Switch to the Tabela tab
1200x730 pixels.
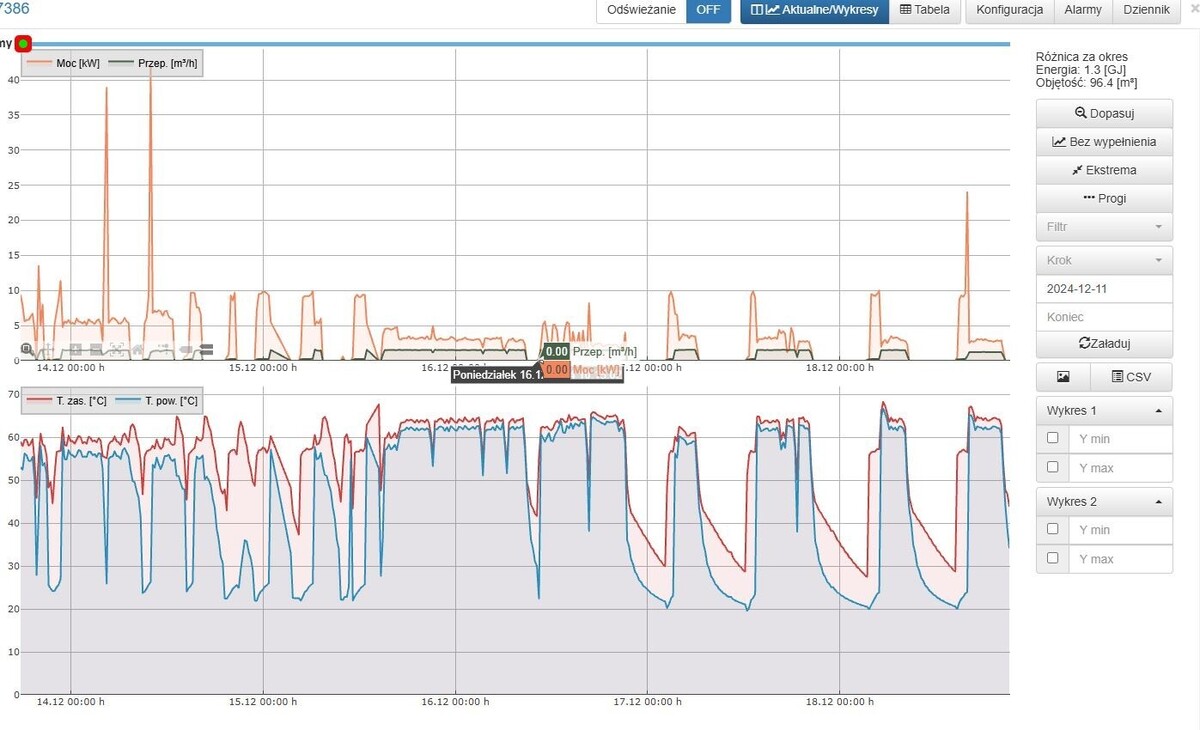925,10
